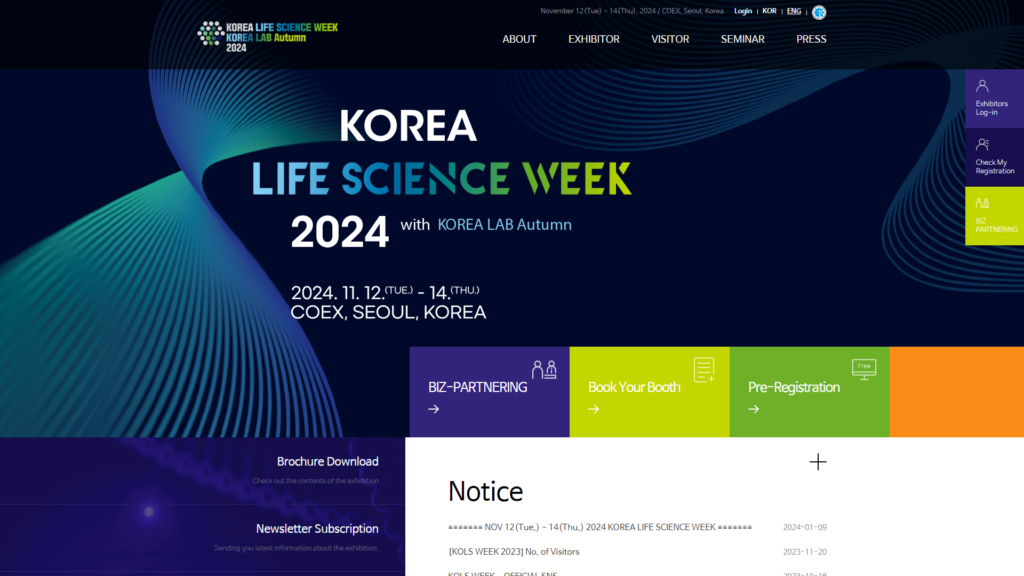Open the ABOUT menu

pyautogui.click(x=519, y=39)
